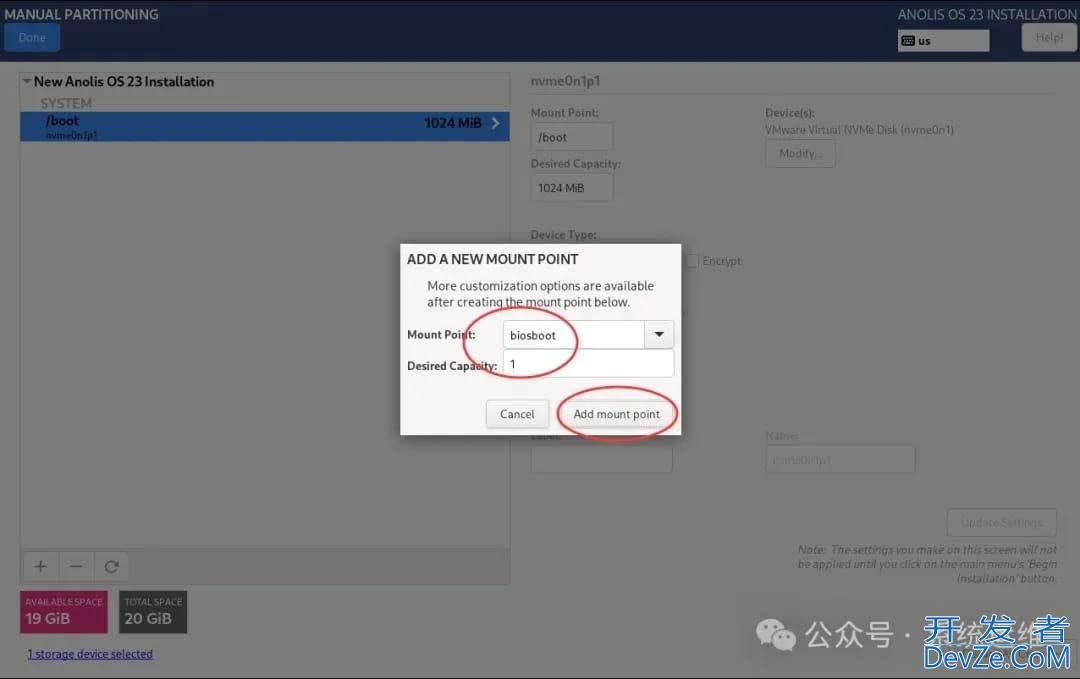The width and height of the screenshot is (1080, 679).
Task: Click the plus icon to add a mount point
Action: pyautogui.click(x=41, y=567)
